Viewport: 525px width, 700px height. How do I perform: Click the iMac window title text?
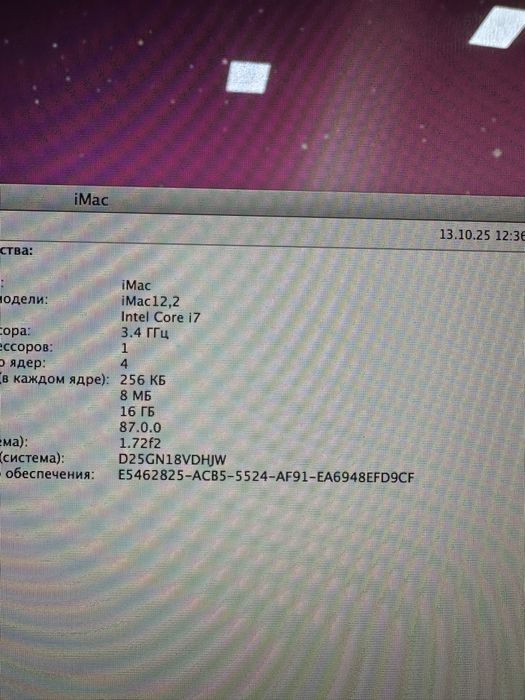(91, 199)
